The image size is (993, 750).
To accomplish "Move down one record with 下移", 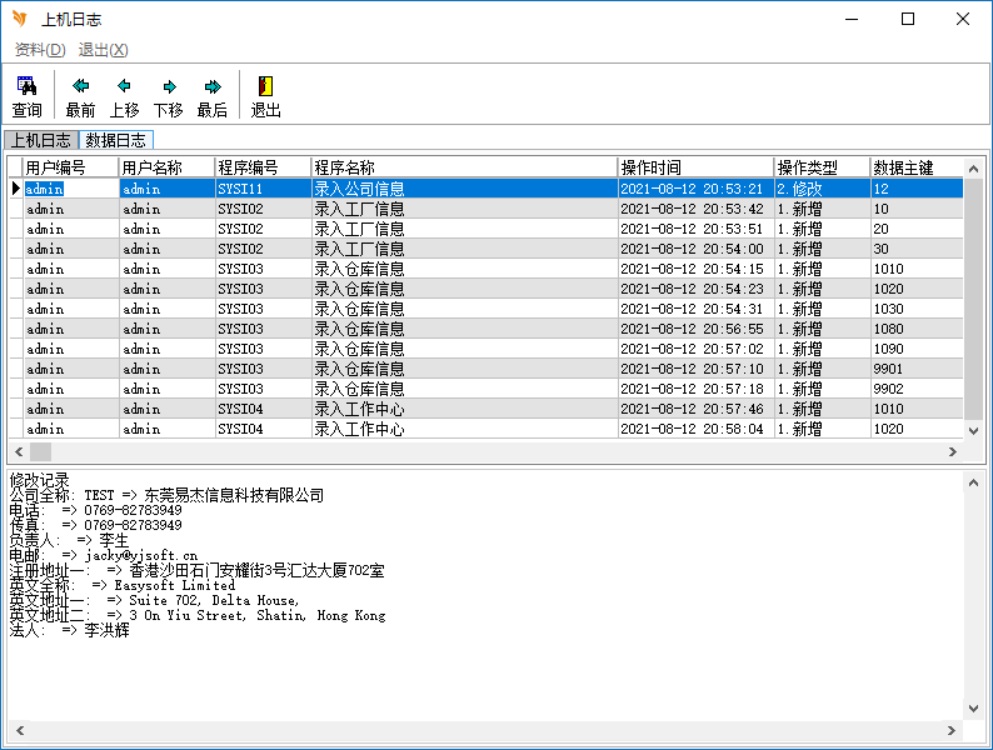I will 168,88.
